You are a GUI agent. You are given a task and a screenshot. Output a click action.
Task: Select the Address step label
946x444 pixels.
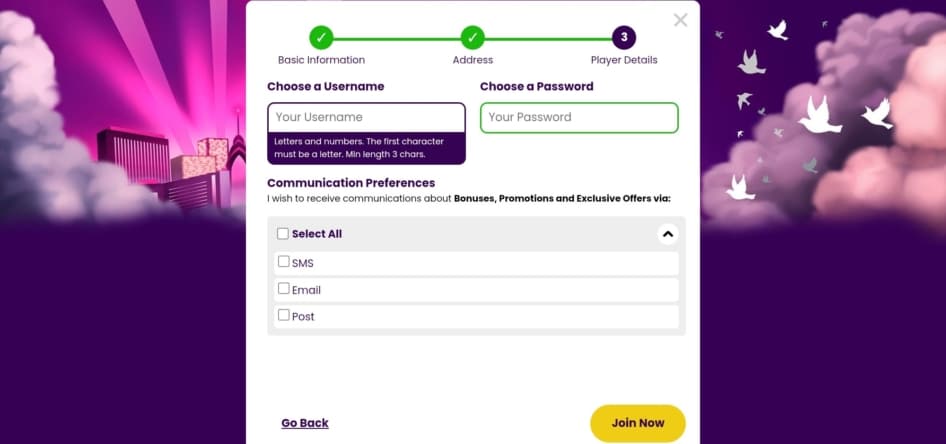[x=473, y=60]
